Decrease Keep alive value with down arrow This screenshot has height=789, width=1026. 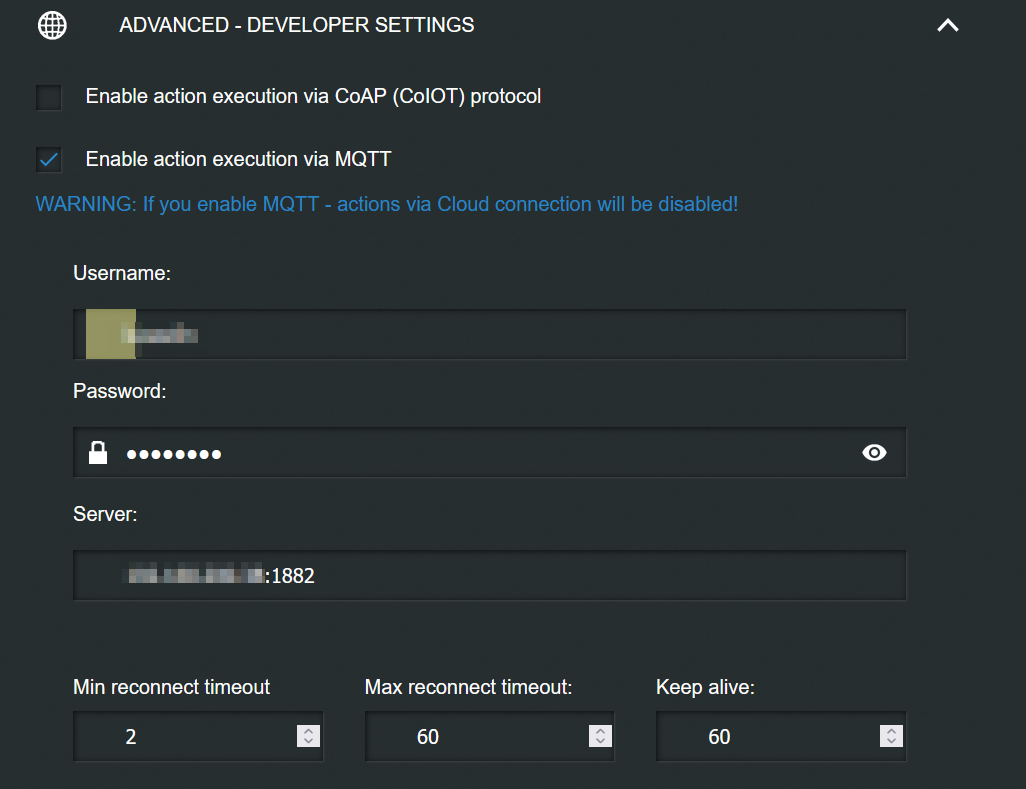pyautogui.click(x=891, y=742)
